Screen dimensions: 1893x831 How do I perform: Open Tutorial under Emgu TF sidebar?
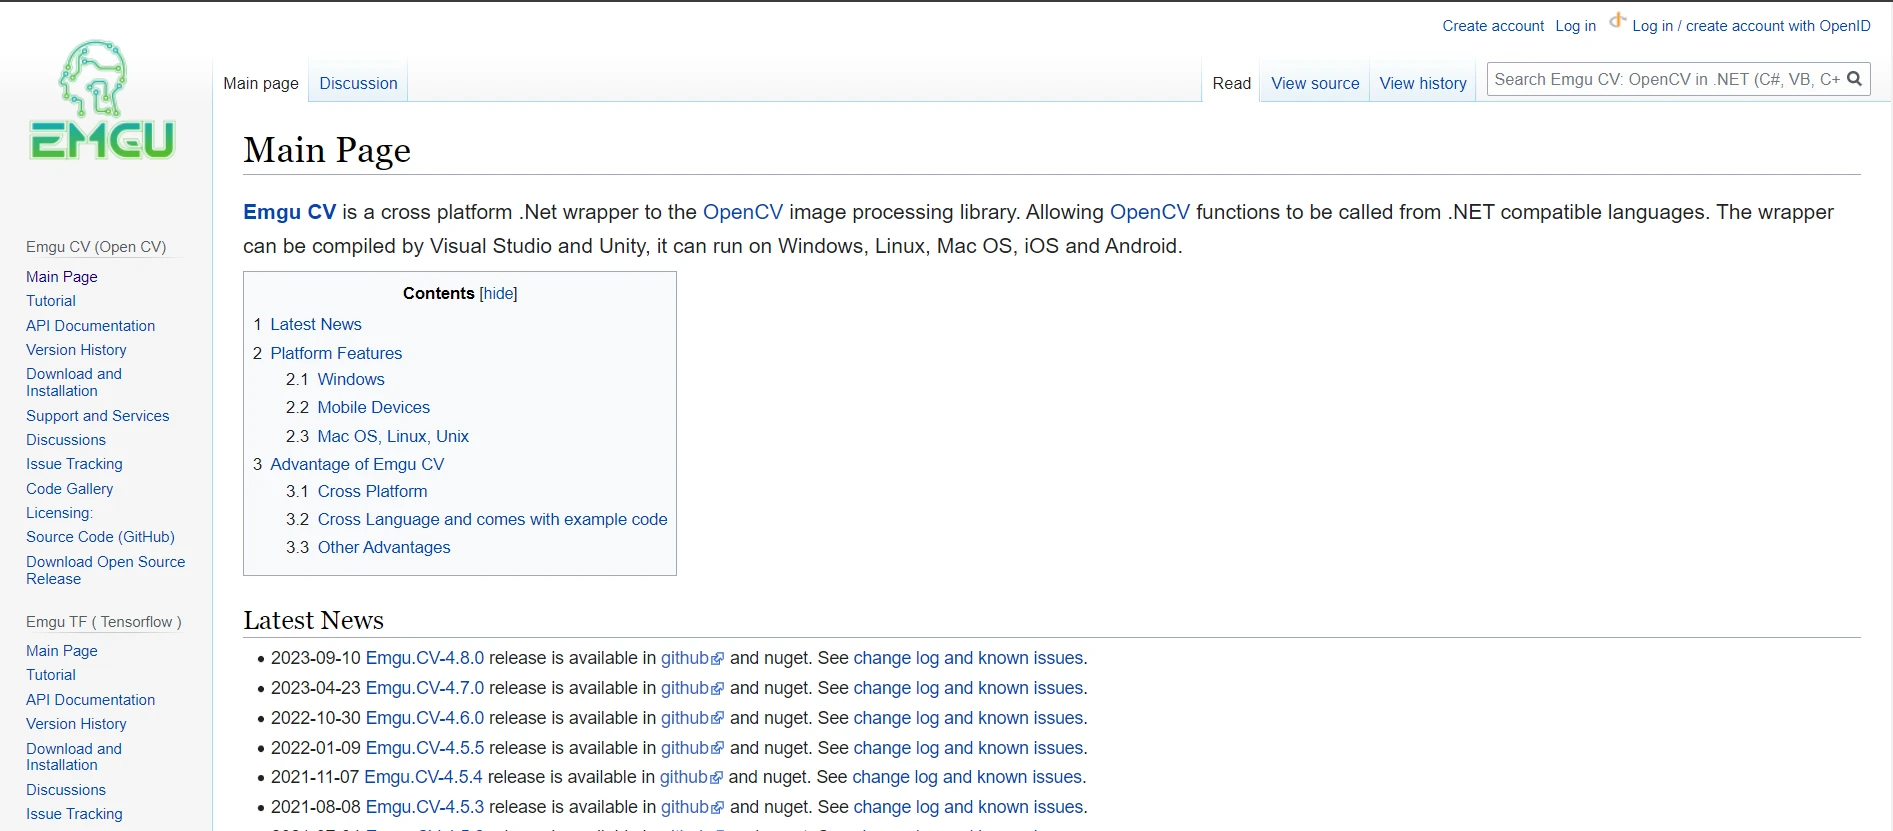pyautogui.click(x=51, y=675)
